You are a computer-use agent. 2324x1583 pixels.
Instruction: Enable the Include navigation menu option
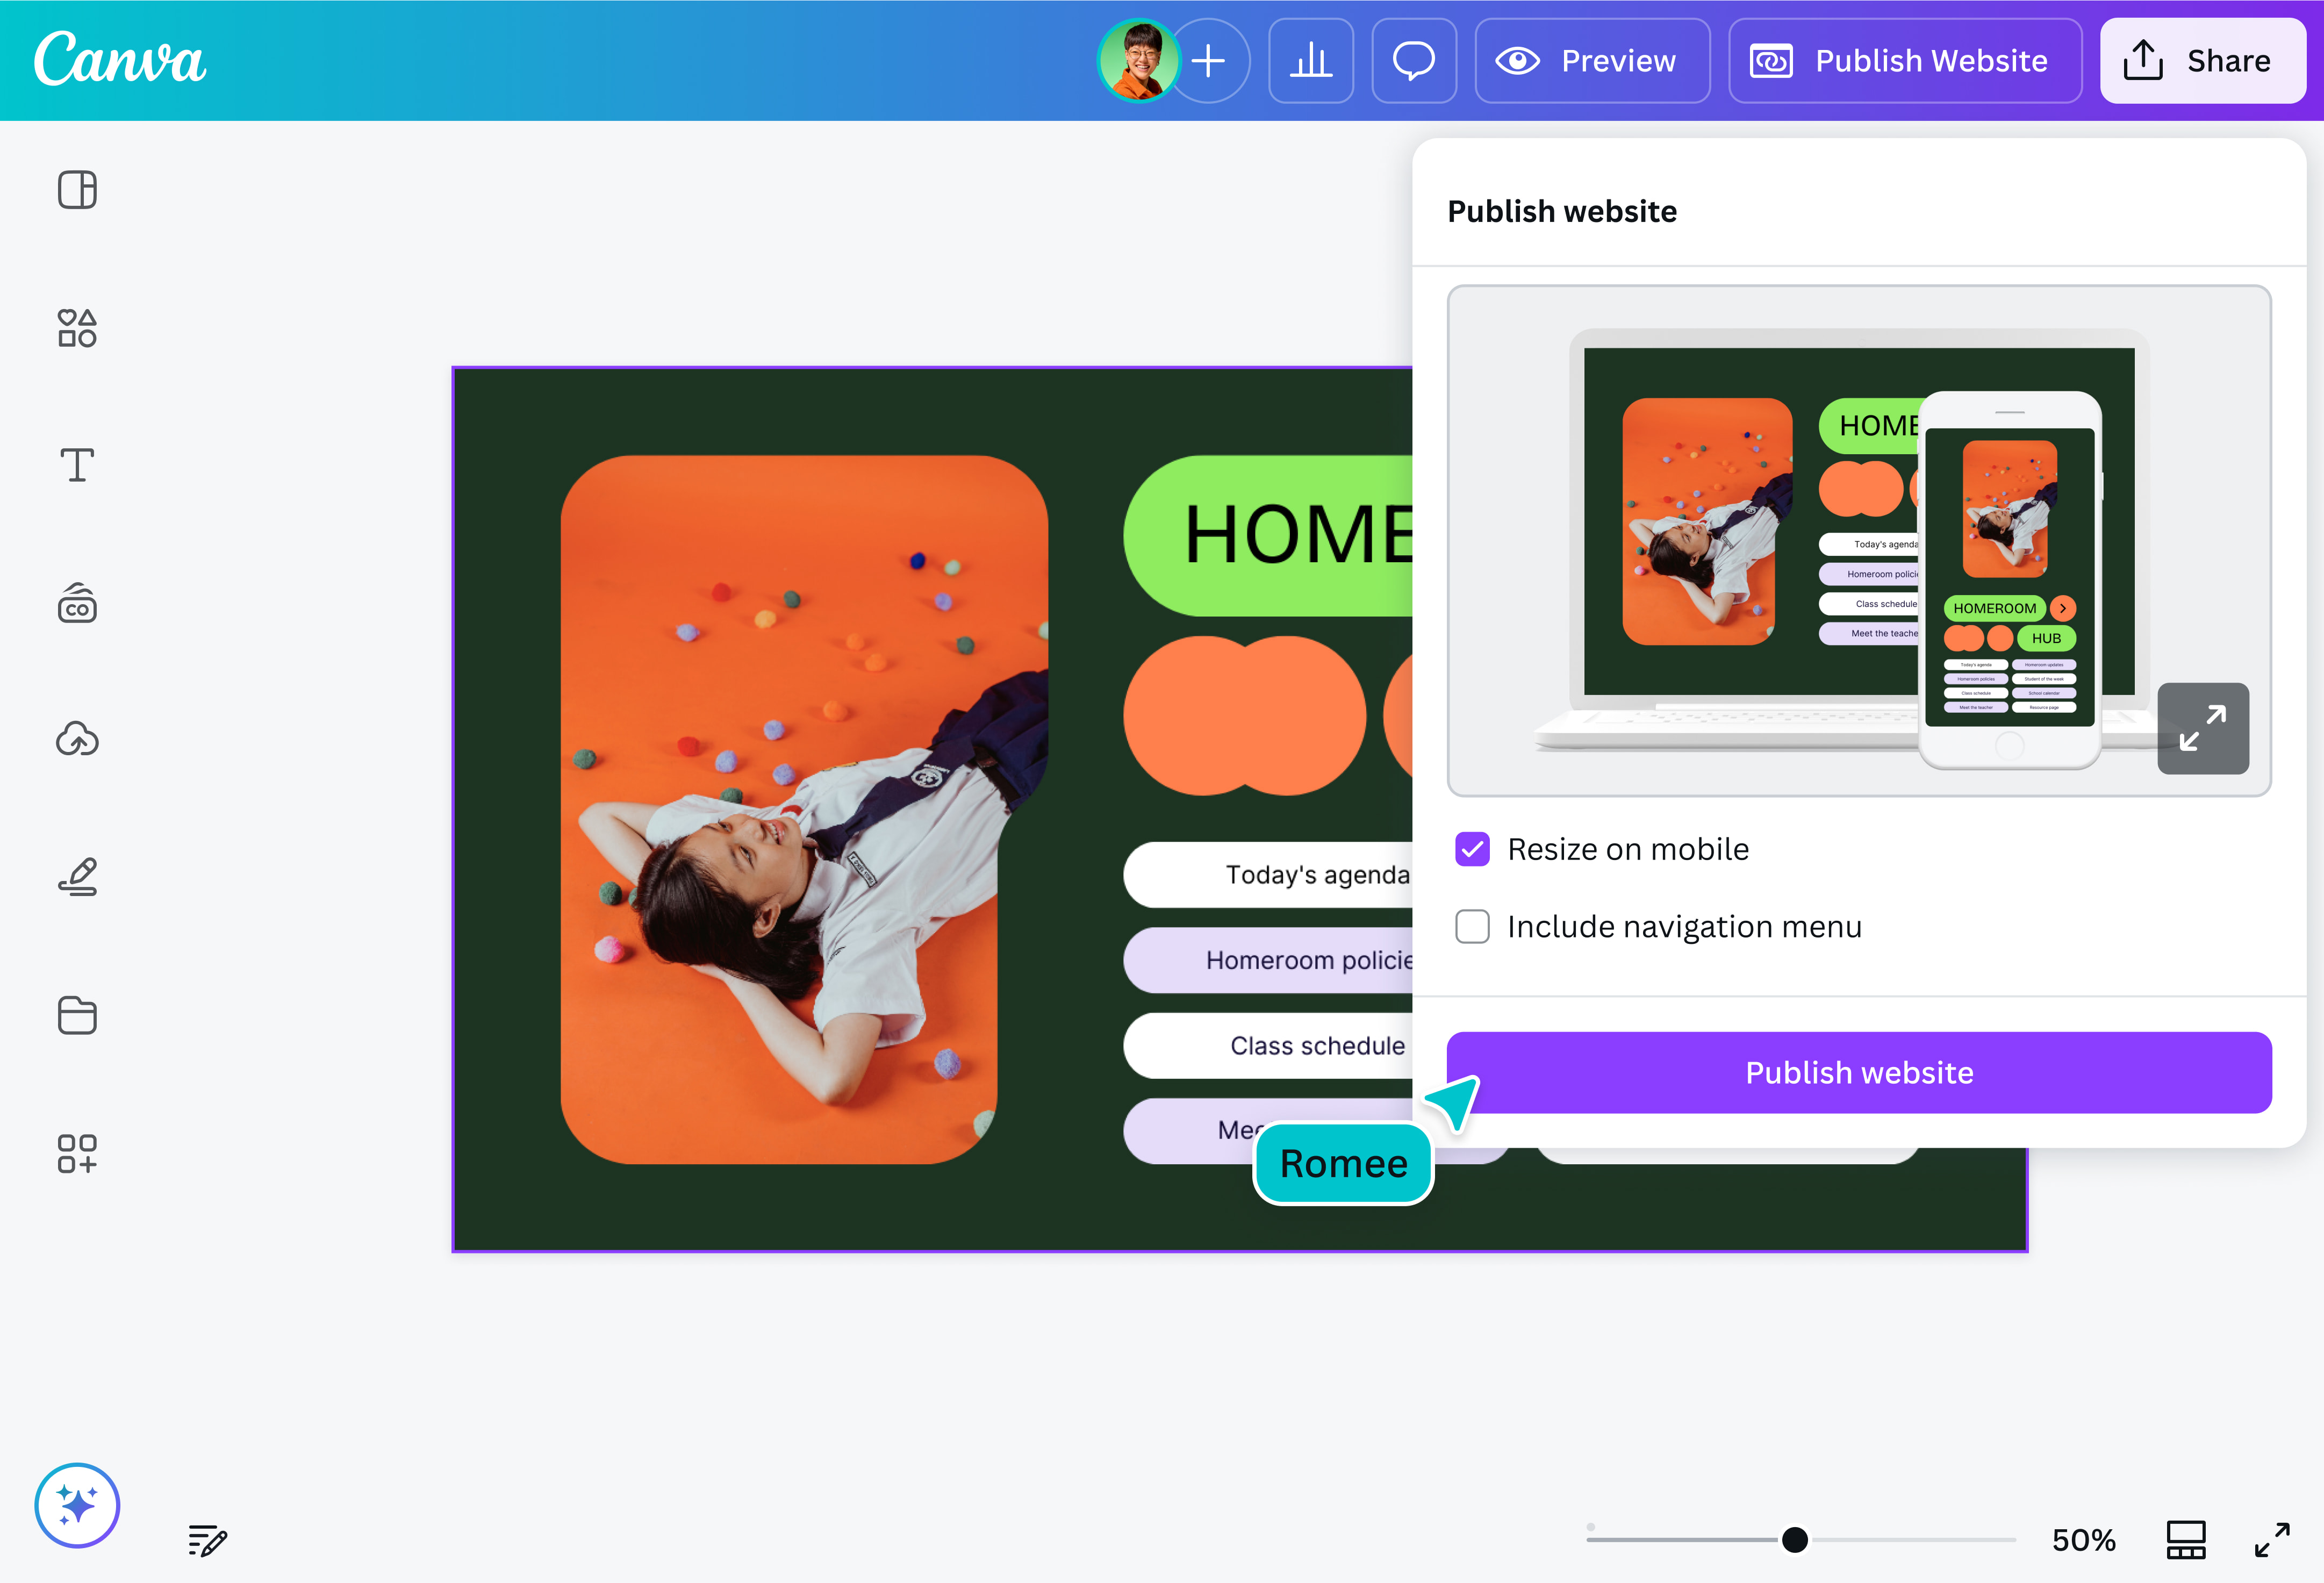tap(1472, 926)
